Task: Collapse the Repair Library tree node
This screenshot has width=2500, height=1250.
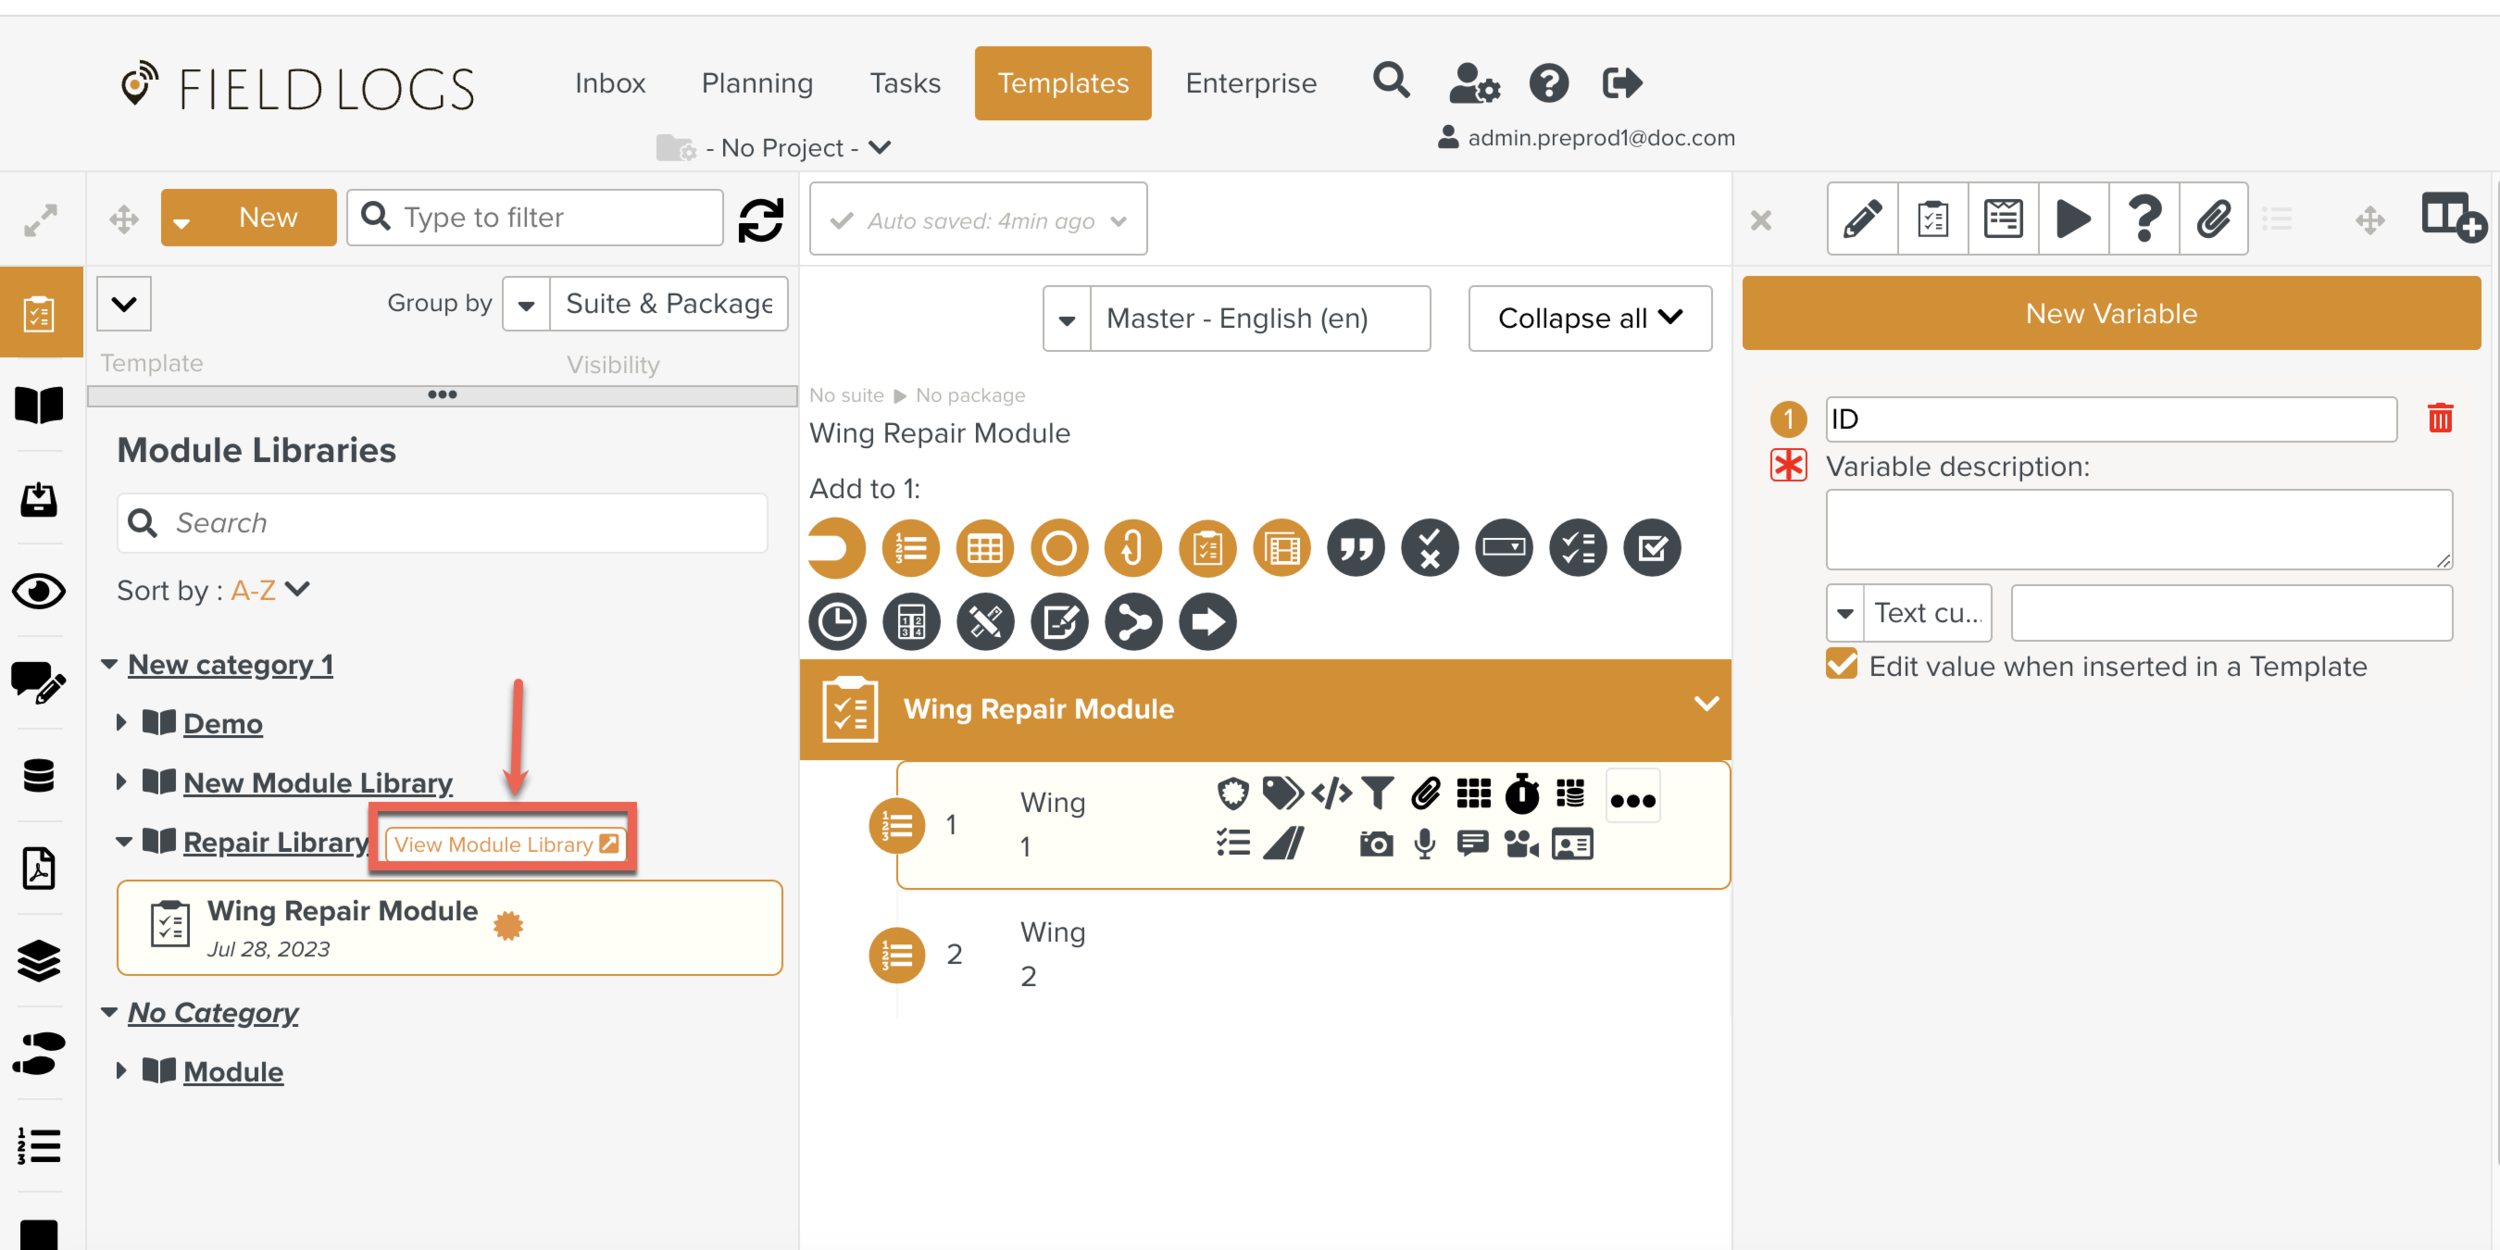Action: coord(123,842)
